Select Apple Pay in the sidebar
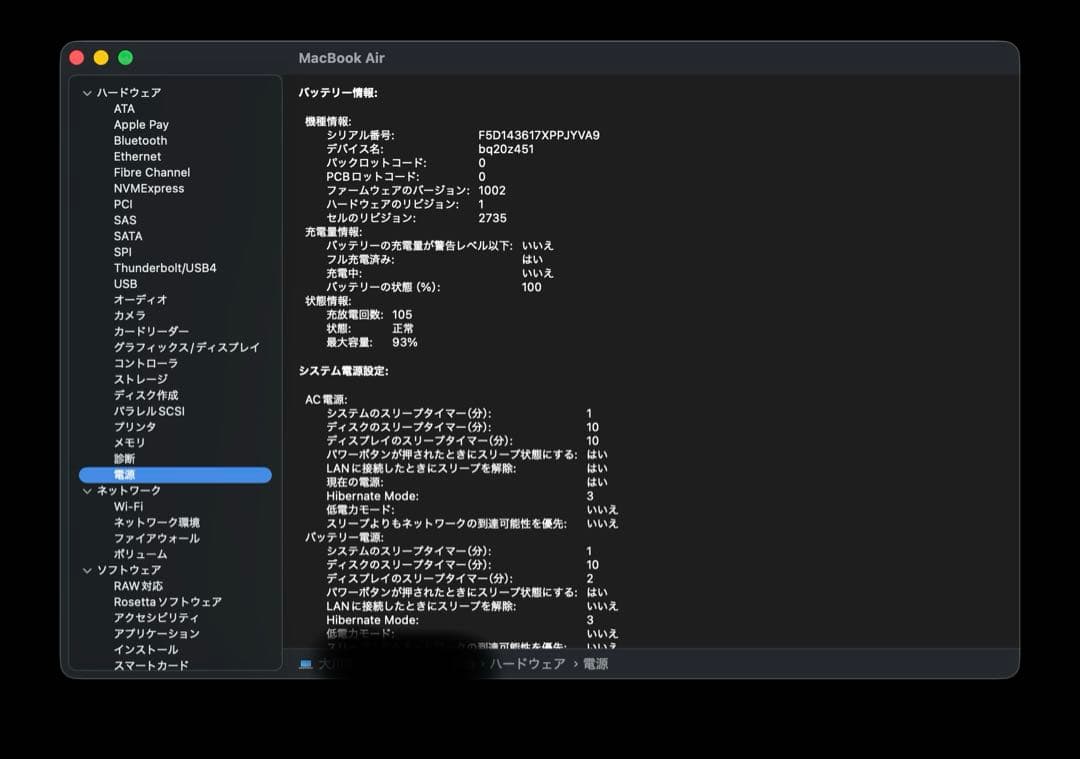Viewport: 1080px width, 759px height. point(141,125)
